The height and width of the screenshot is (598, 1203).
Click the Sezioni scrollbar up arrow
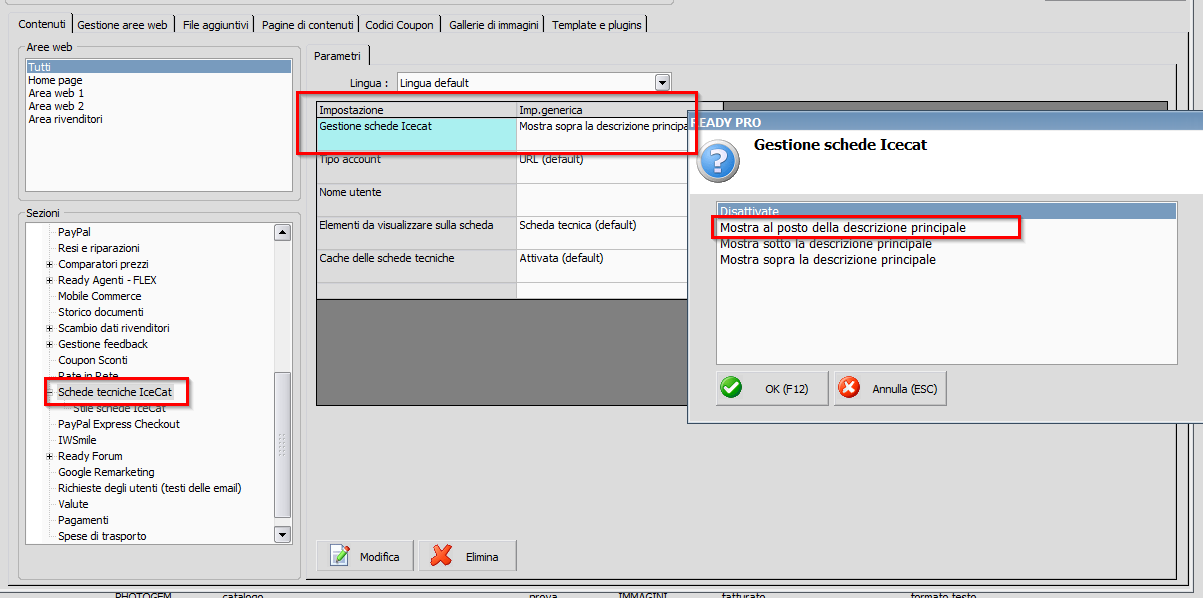pyautogui.click(x=282, y=233)
